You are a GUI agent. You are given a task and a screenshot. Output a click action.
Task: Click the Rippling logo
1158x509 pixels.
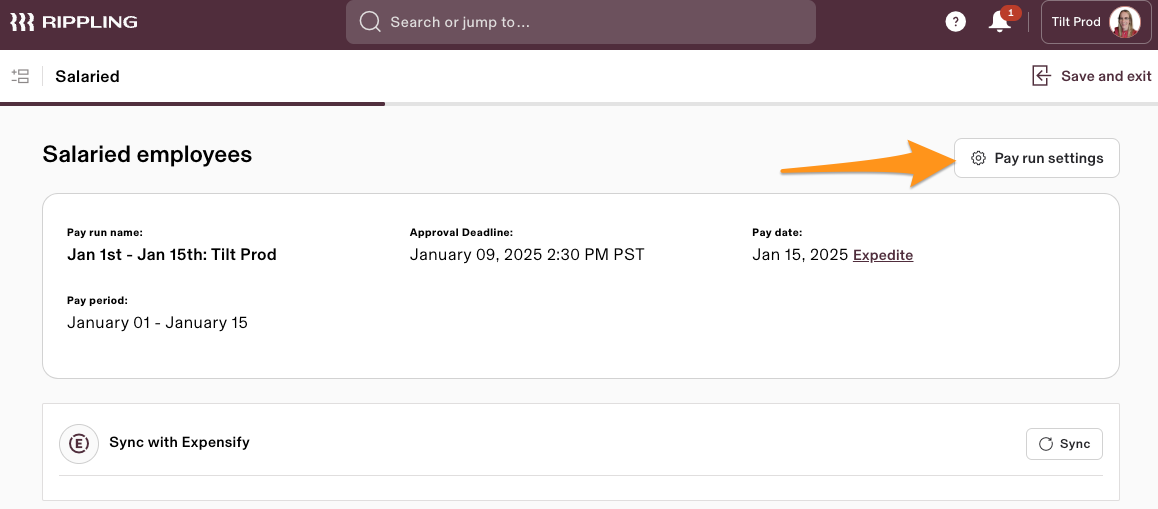click(74, 22)
